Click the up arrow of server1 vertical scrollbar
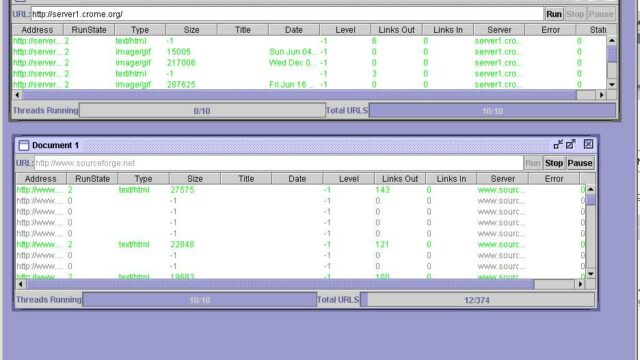Screen dimensions: 640x360 pyautogui.click(x=611, y=40)
